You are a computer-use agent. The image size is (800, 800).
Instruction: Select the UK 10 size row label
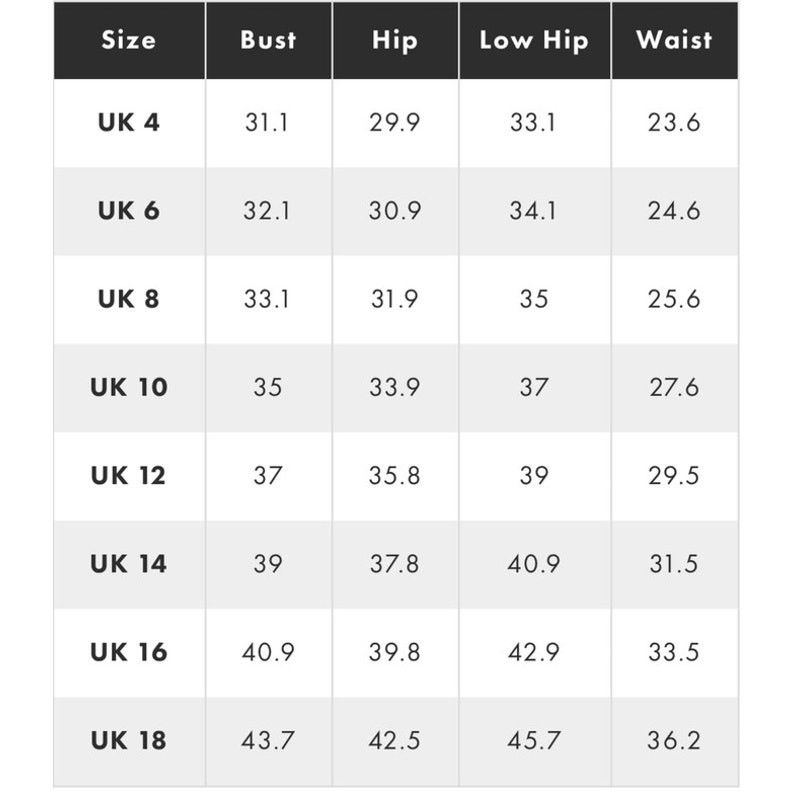(x=129, y=387)
